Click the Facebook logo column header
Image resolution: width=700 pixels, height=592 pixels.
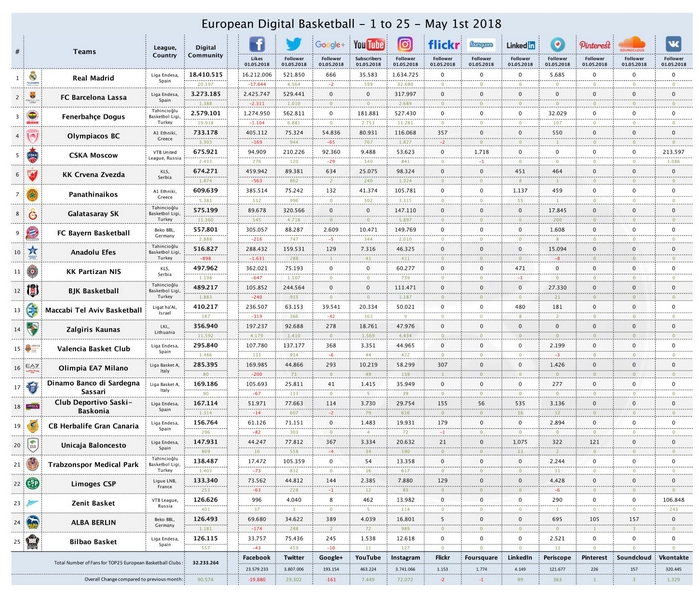[x=257, y=44]
